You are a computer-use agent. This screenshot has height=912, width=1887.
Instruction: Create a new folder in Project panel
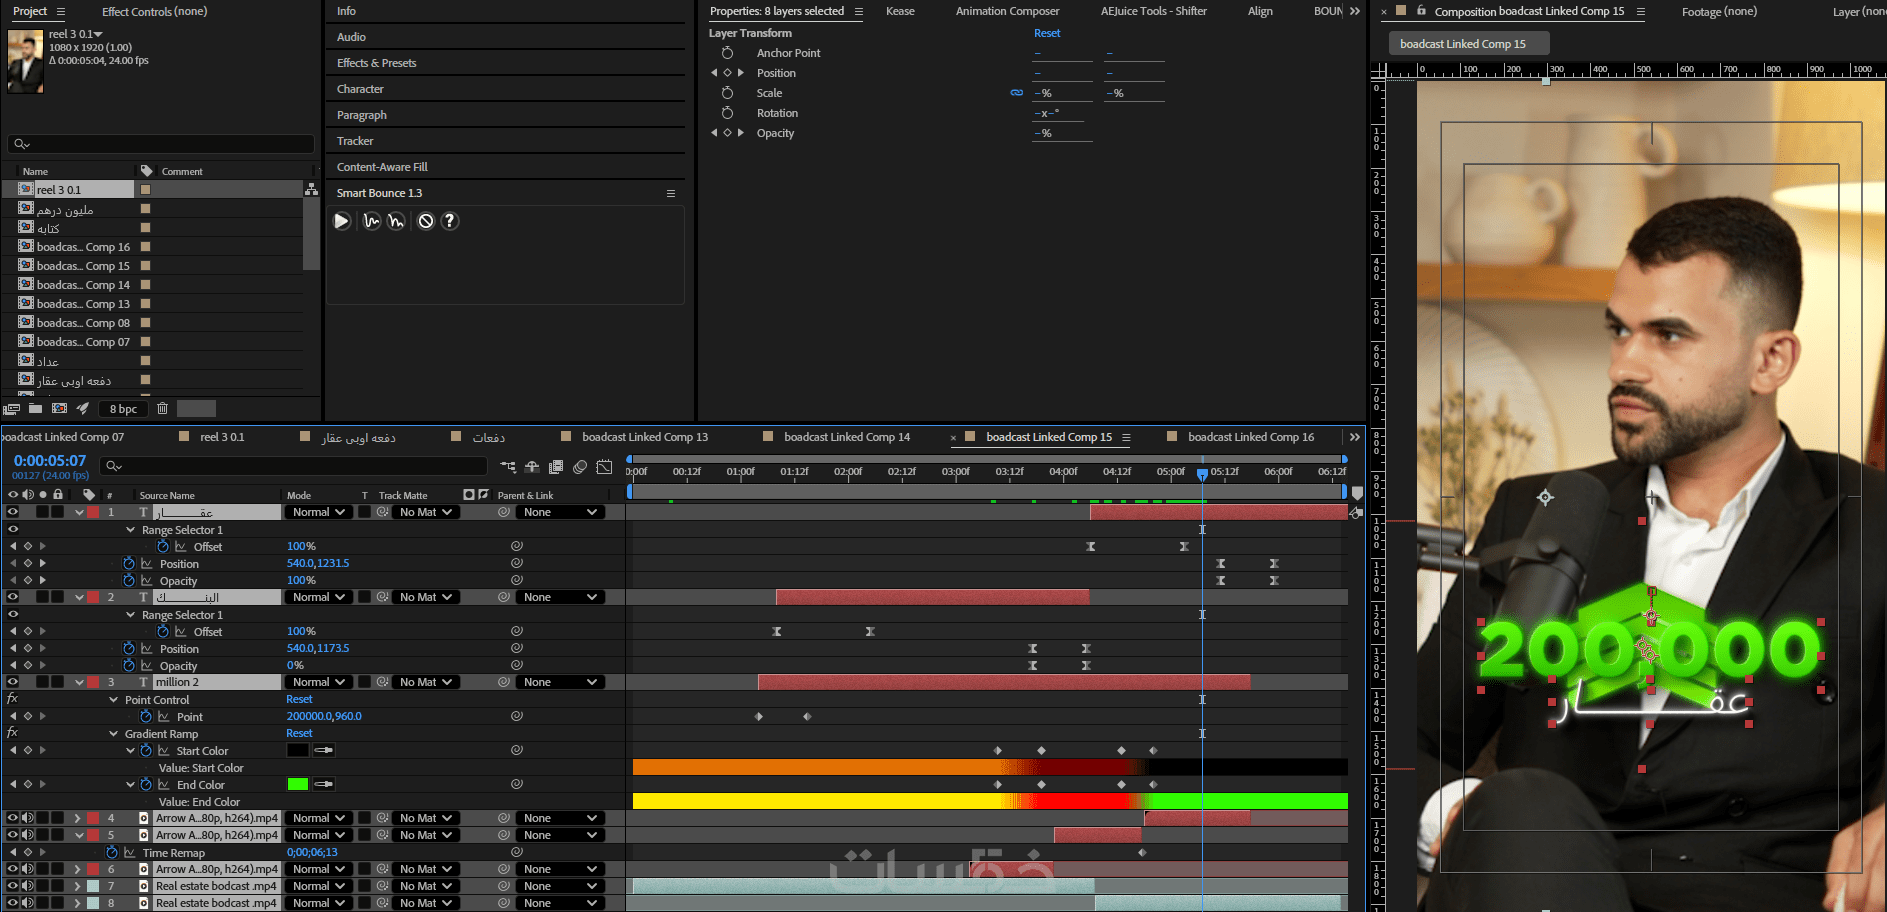click(36, 408)
